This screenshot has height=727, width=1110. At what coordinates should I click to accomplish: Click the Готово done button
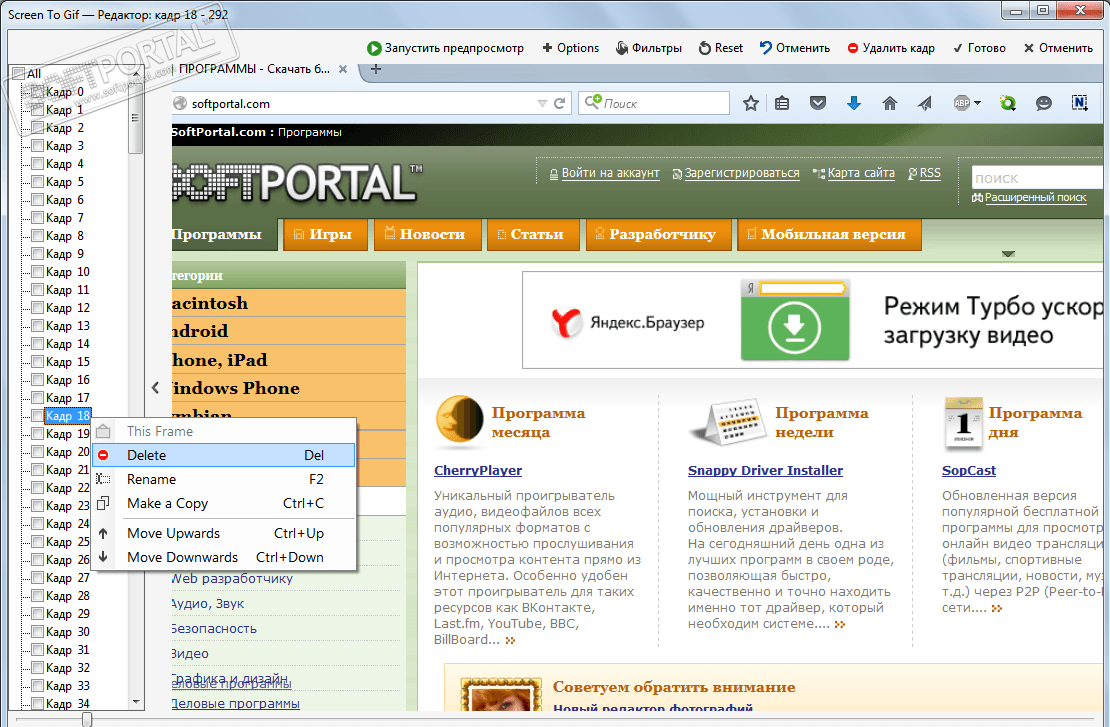click(979, 48)
